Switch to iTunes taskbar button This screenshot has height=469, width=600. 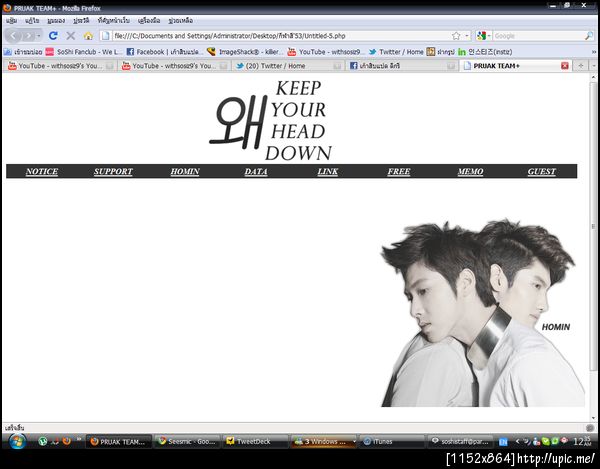point(392,441)
